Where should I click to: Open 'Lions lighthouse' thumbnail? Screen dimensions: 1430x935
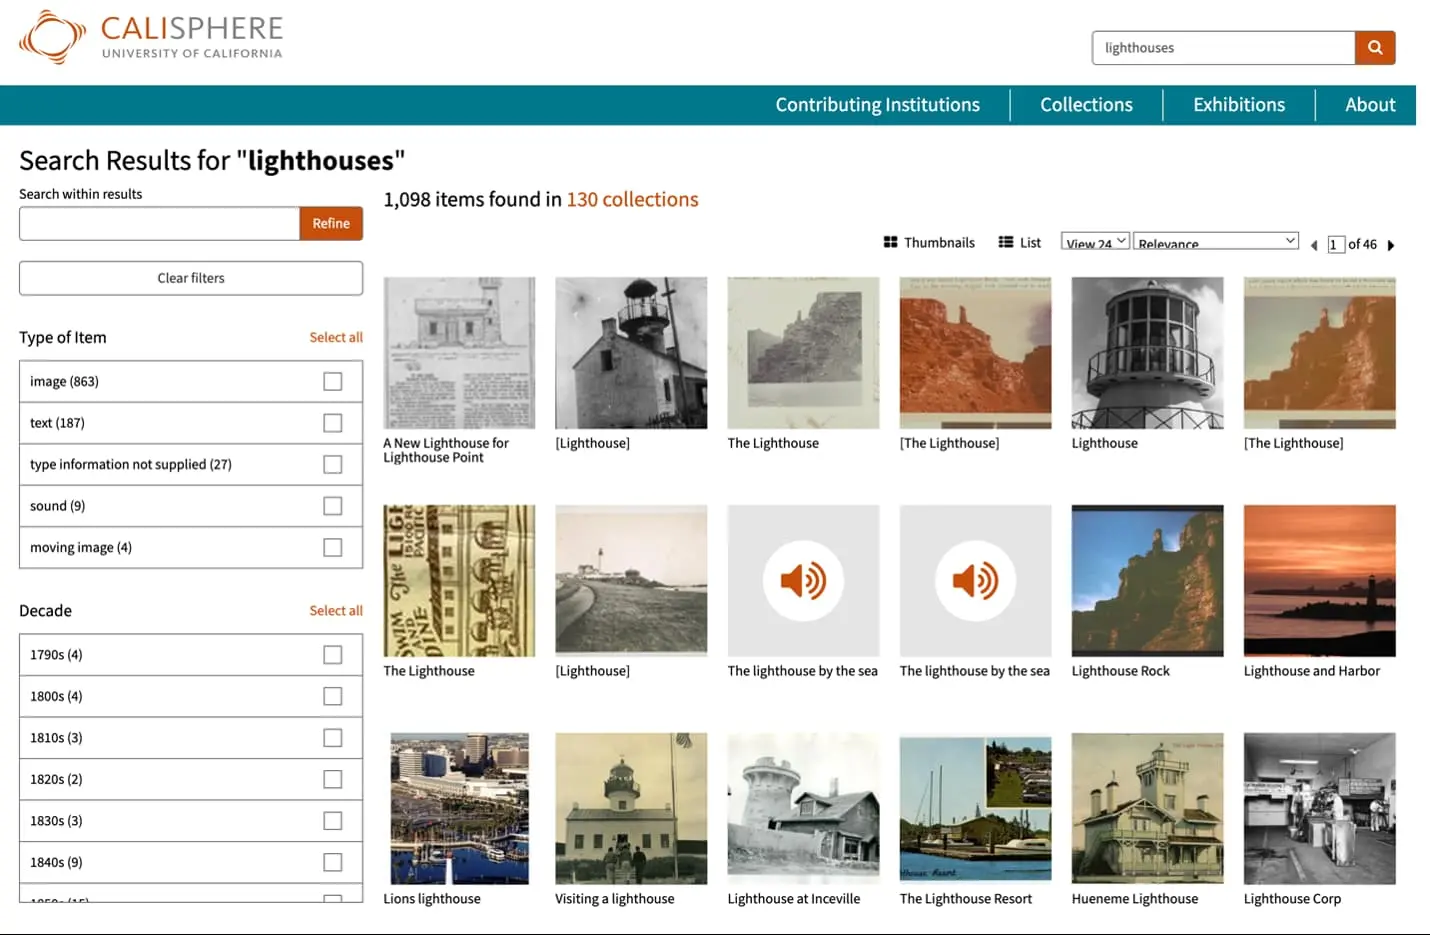459,808
